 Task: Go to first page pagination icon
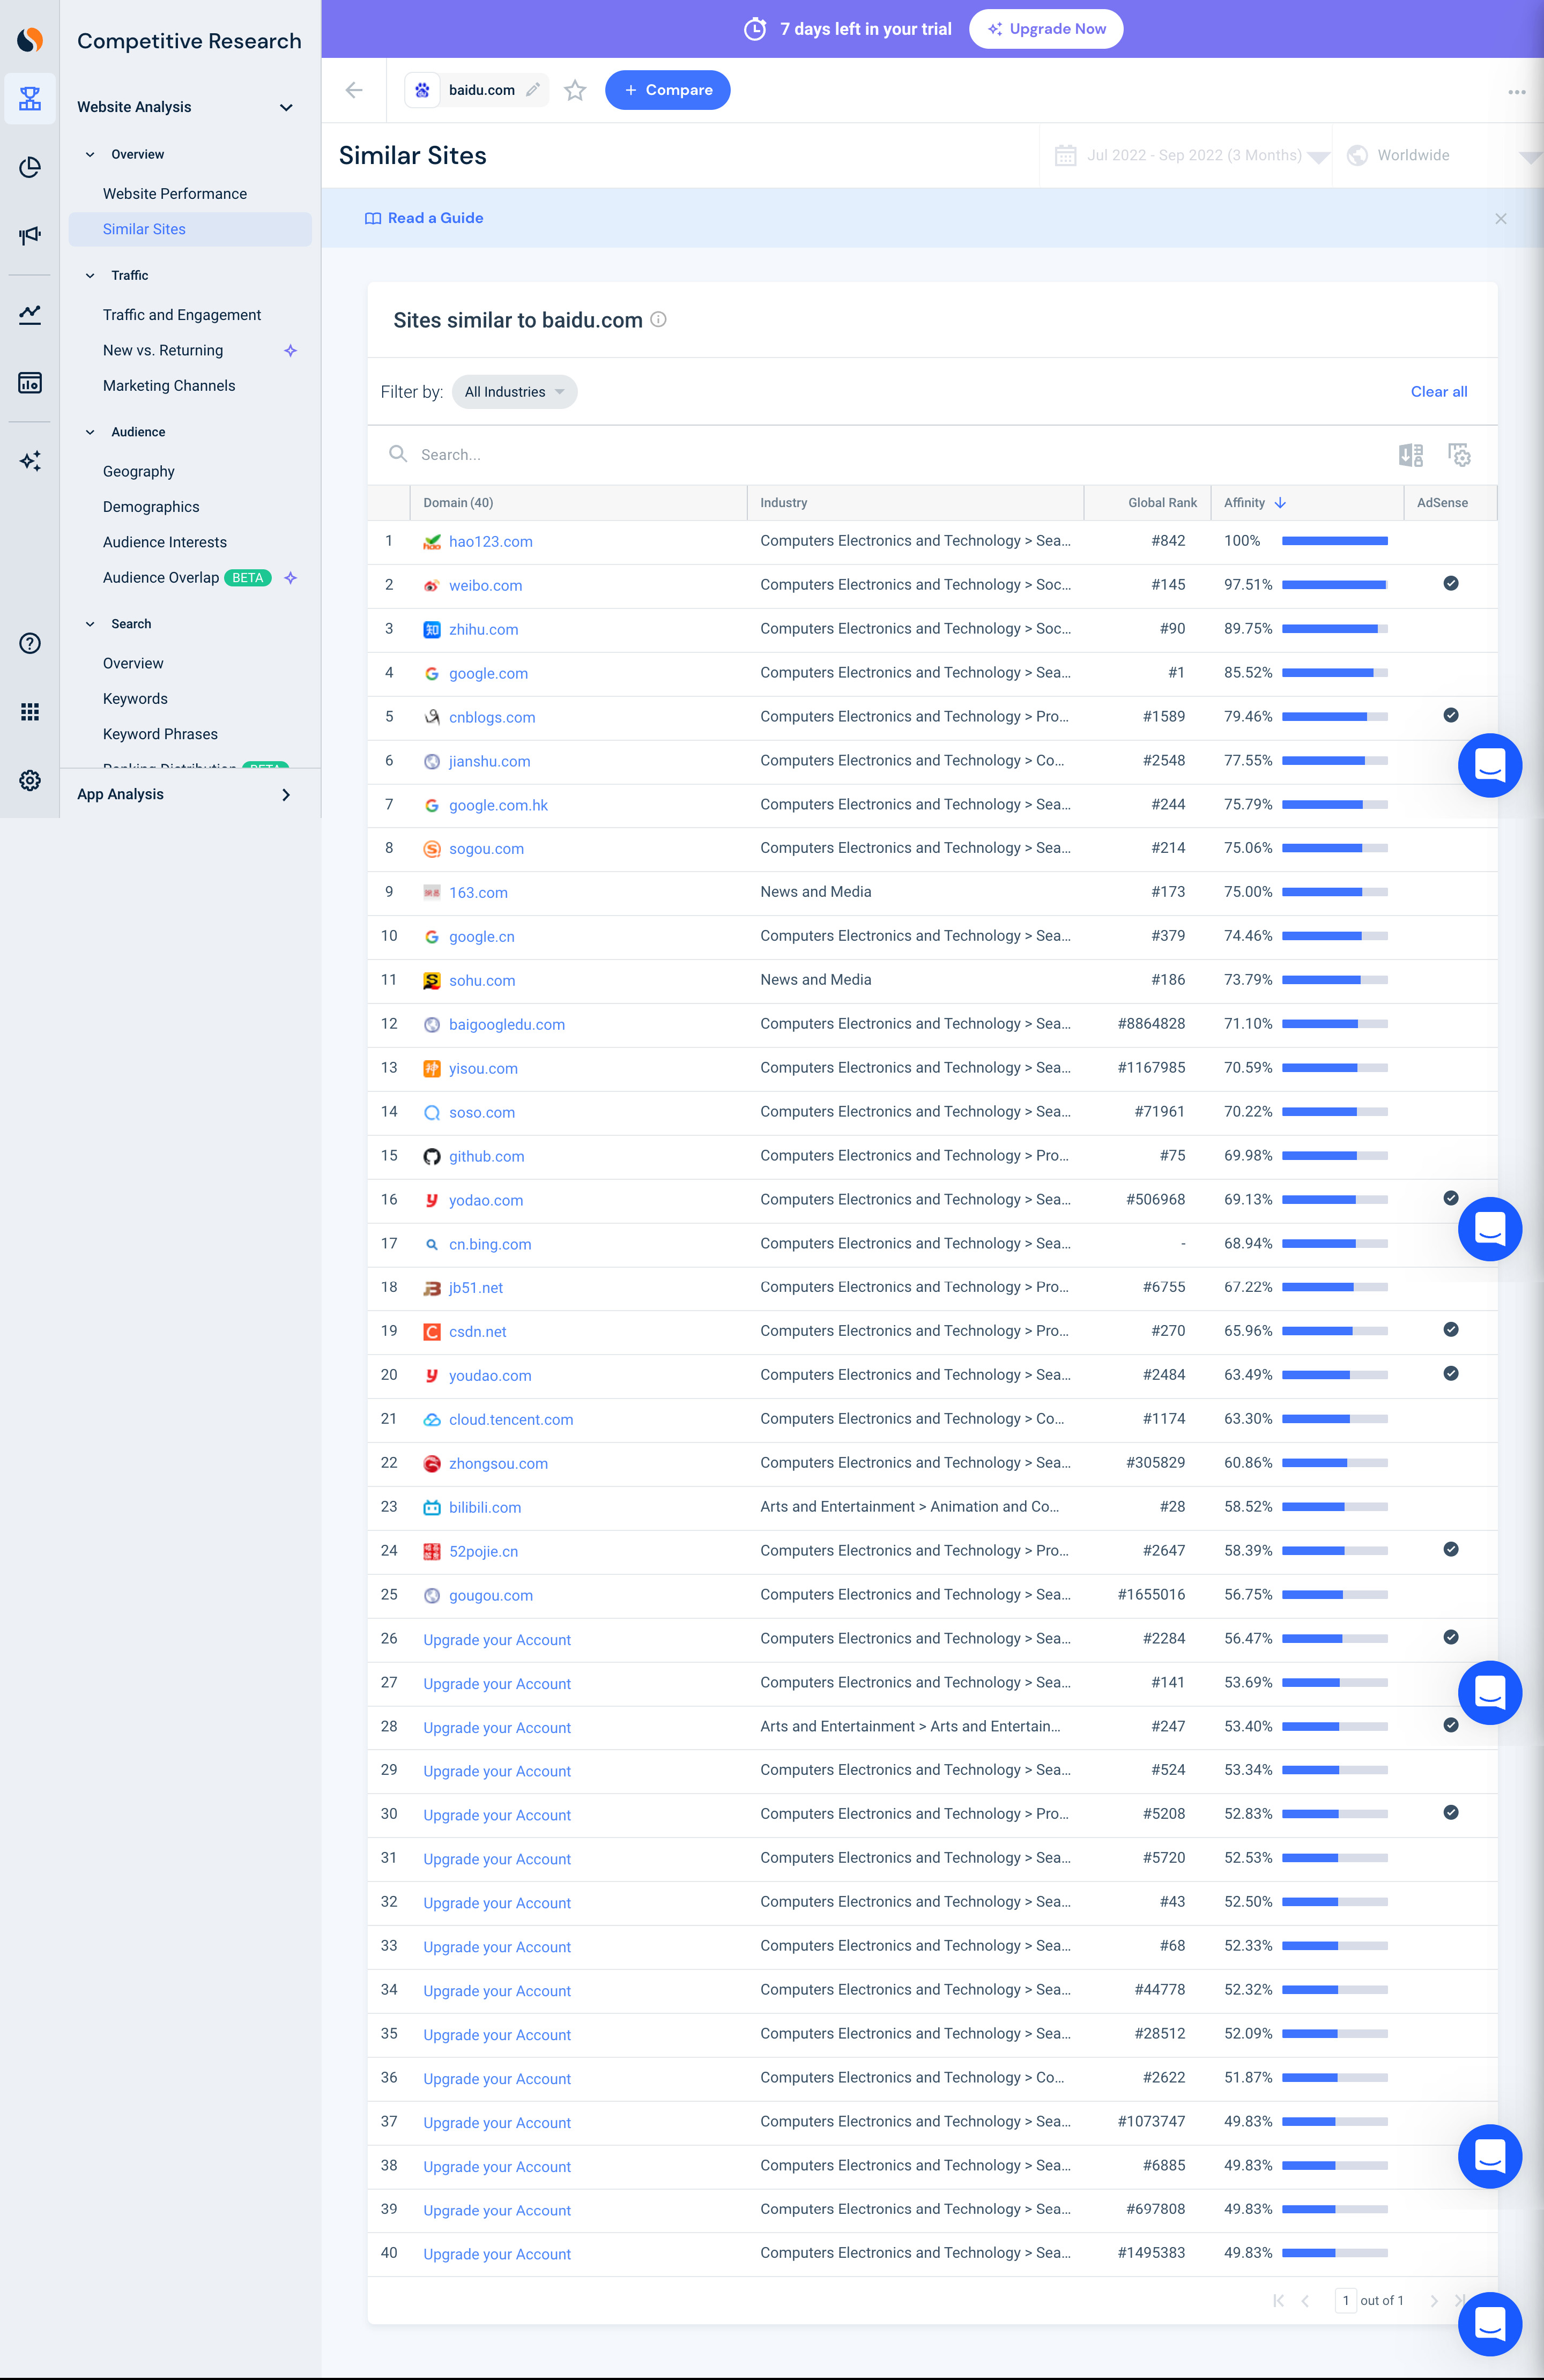1278,2301
